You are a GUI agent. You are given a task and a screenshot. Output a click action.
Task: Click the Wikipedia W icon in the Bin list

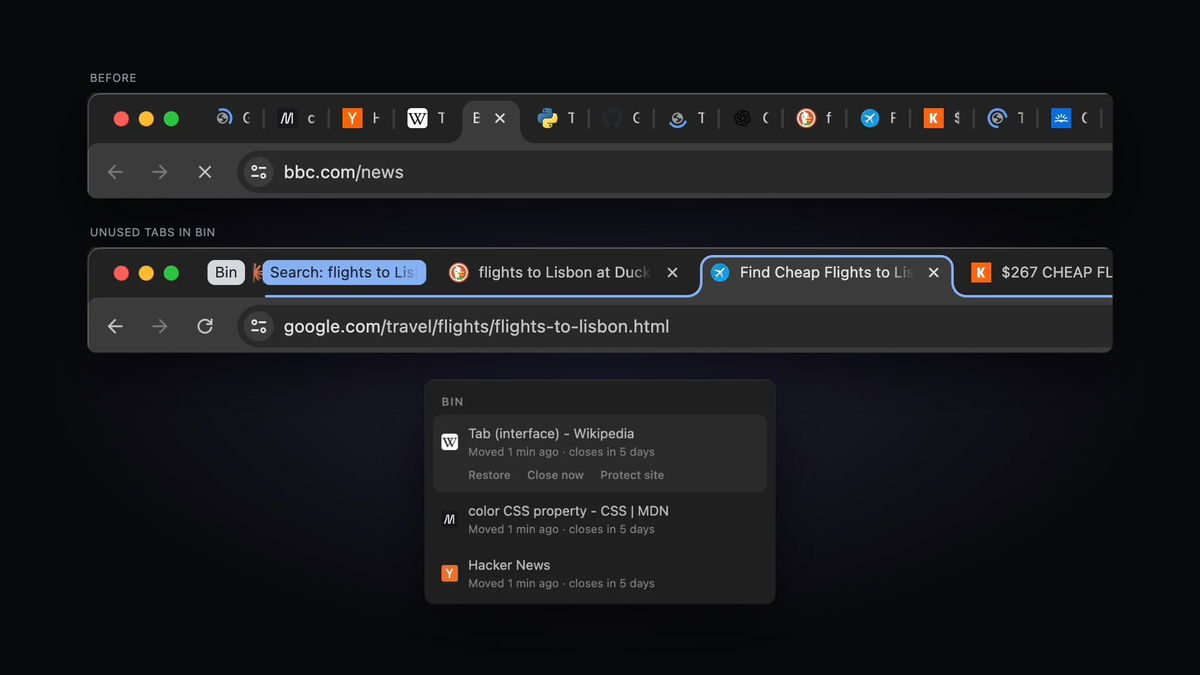450,441
